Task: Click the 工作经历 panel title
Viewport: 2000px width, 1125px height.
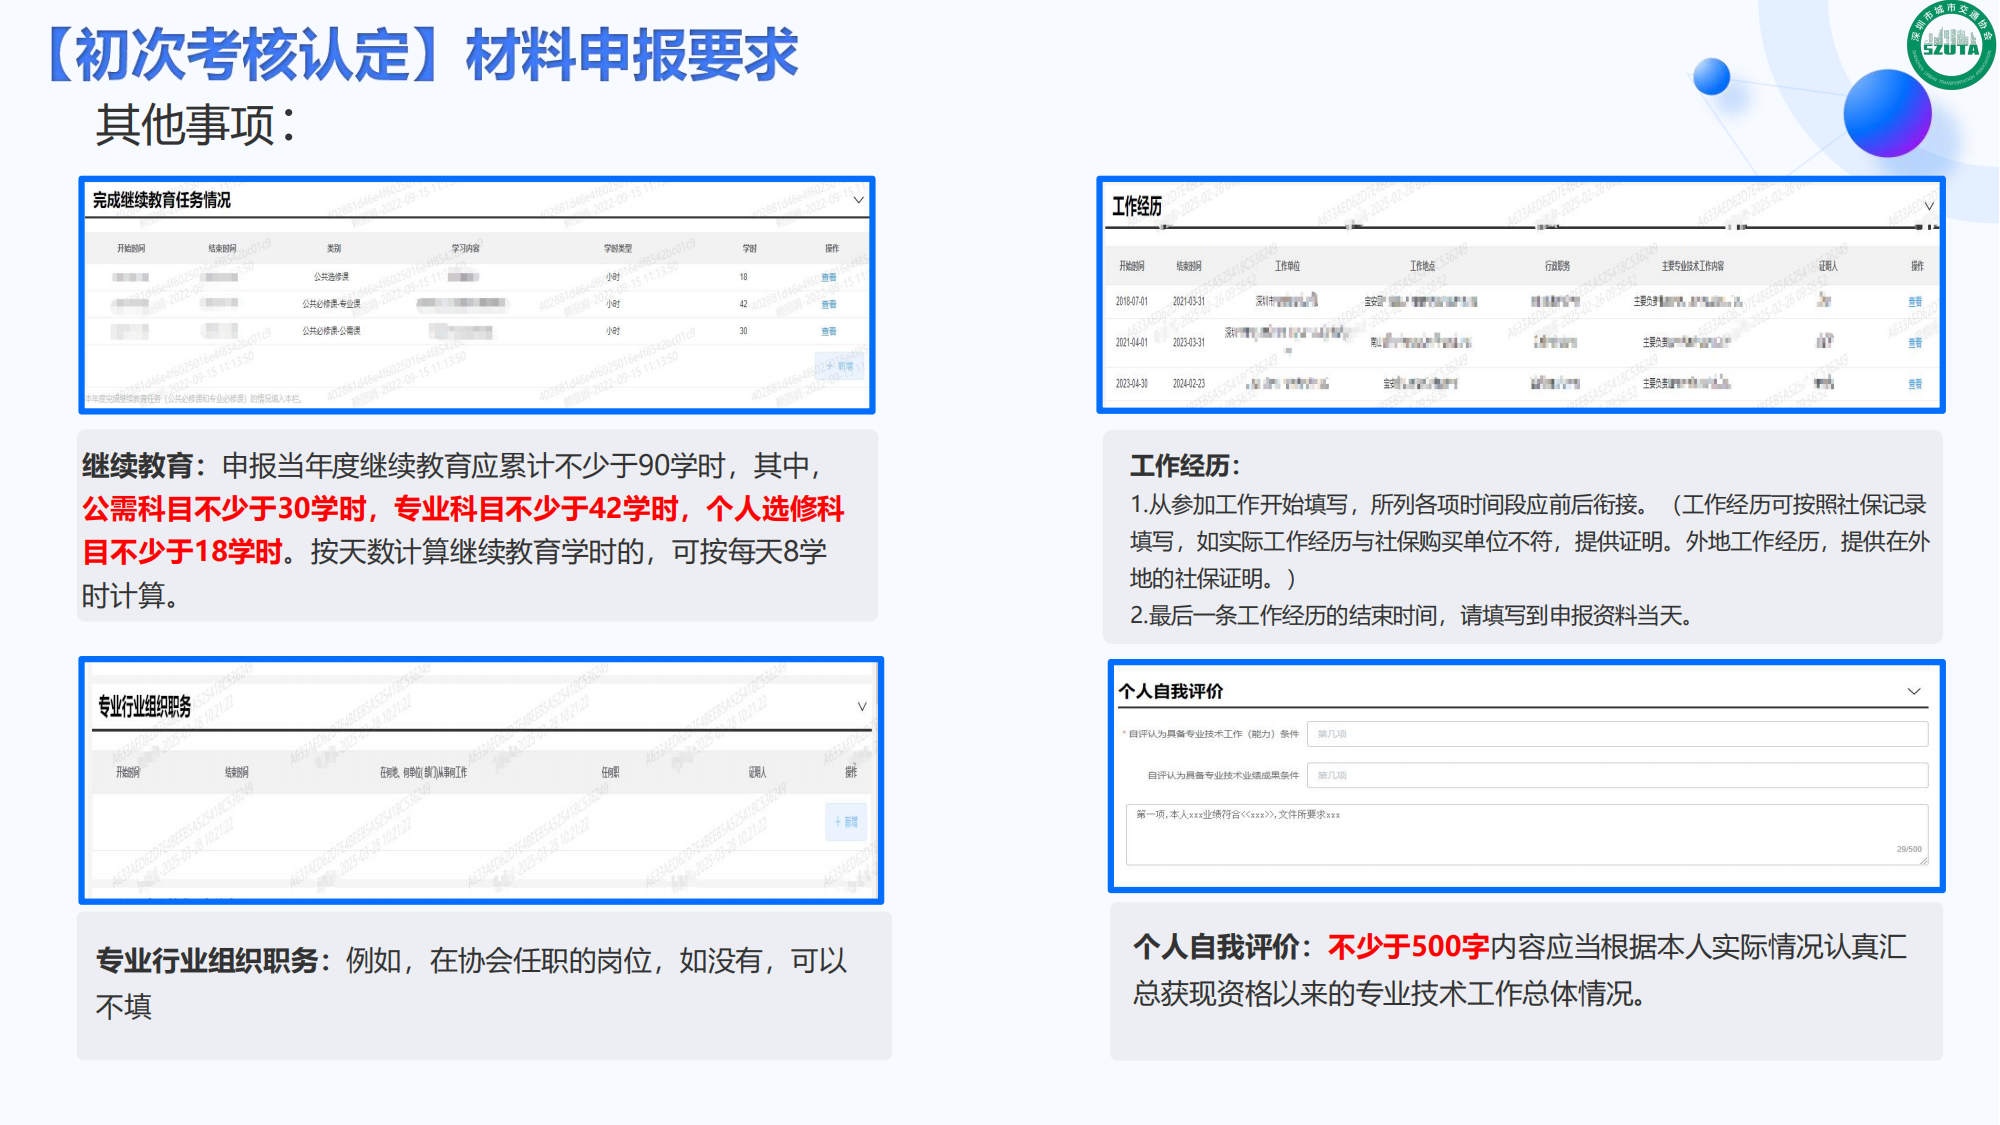Action: (1137, 206)
